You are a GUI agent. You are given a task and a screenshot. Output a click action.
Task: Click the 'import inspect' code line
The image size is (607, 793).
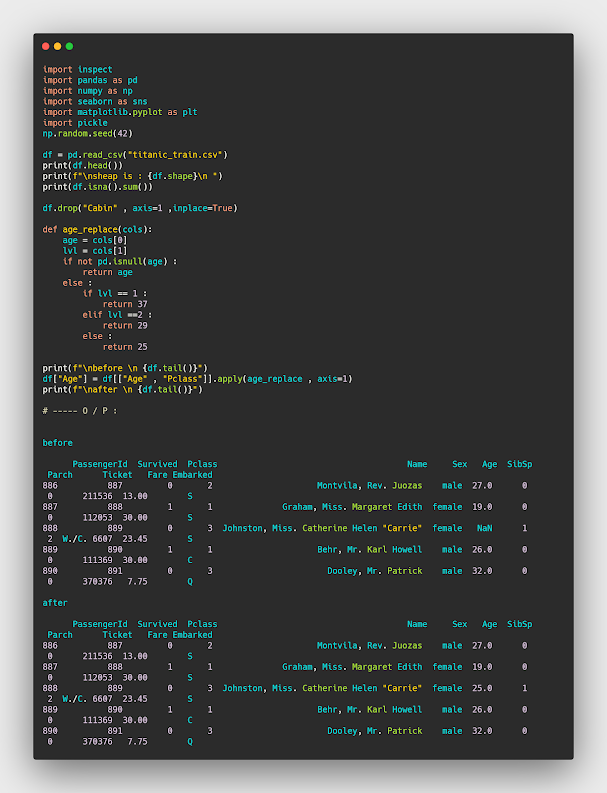tap(77, 70)
